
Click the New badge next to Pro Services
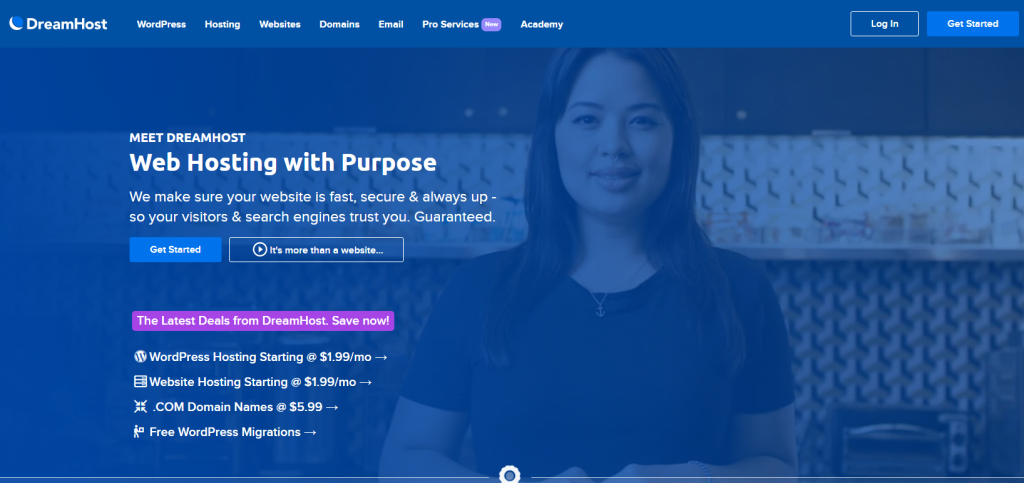[x=491, y=24]
